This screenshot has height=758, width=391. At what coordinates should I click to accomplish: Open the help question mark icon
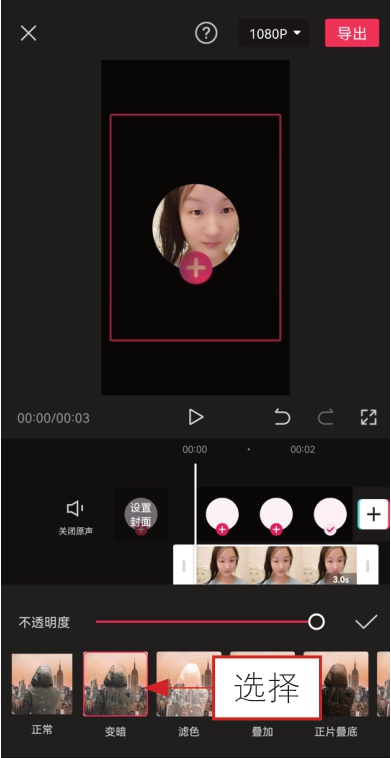click(206, 33)
